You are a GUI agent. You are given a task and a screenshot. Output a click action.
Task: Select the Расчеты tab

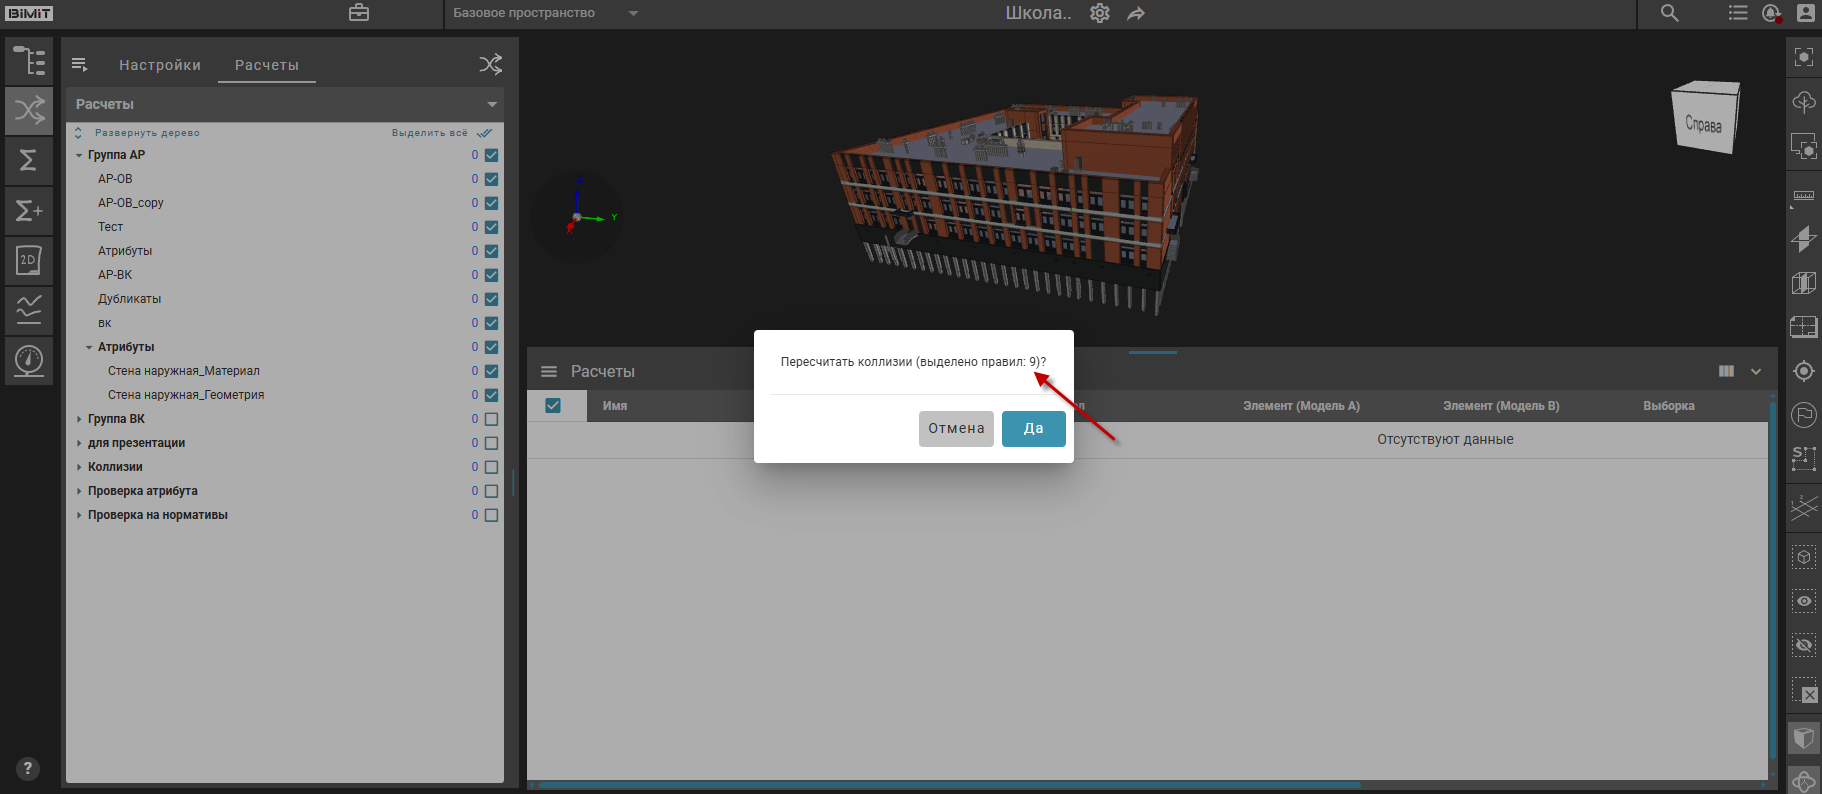click(266, 65)
